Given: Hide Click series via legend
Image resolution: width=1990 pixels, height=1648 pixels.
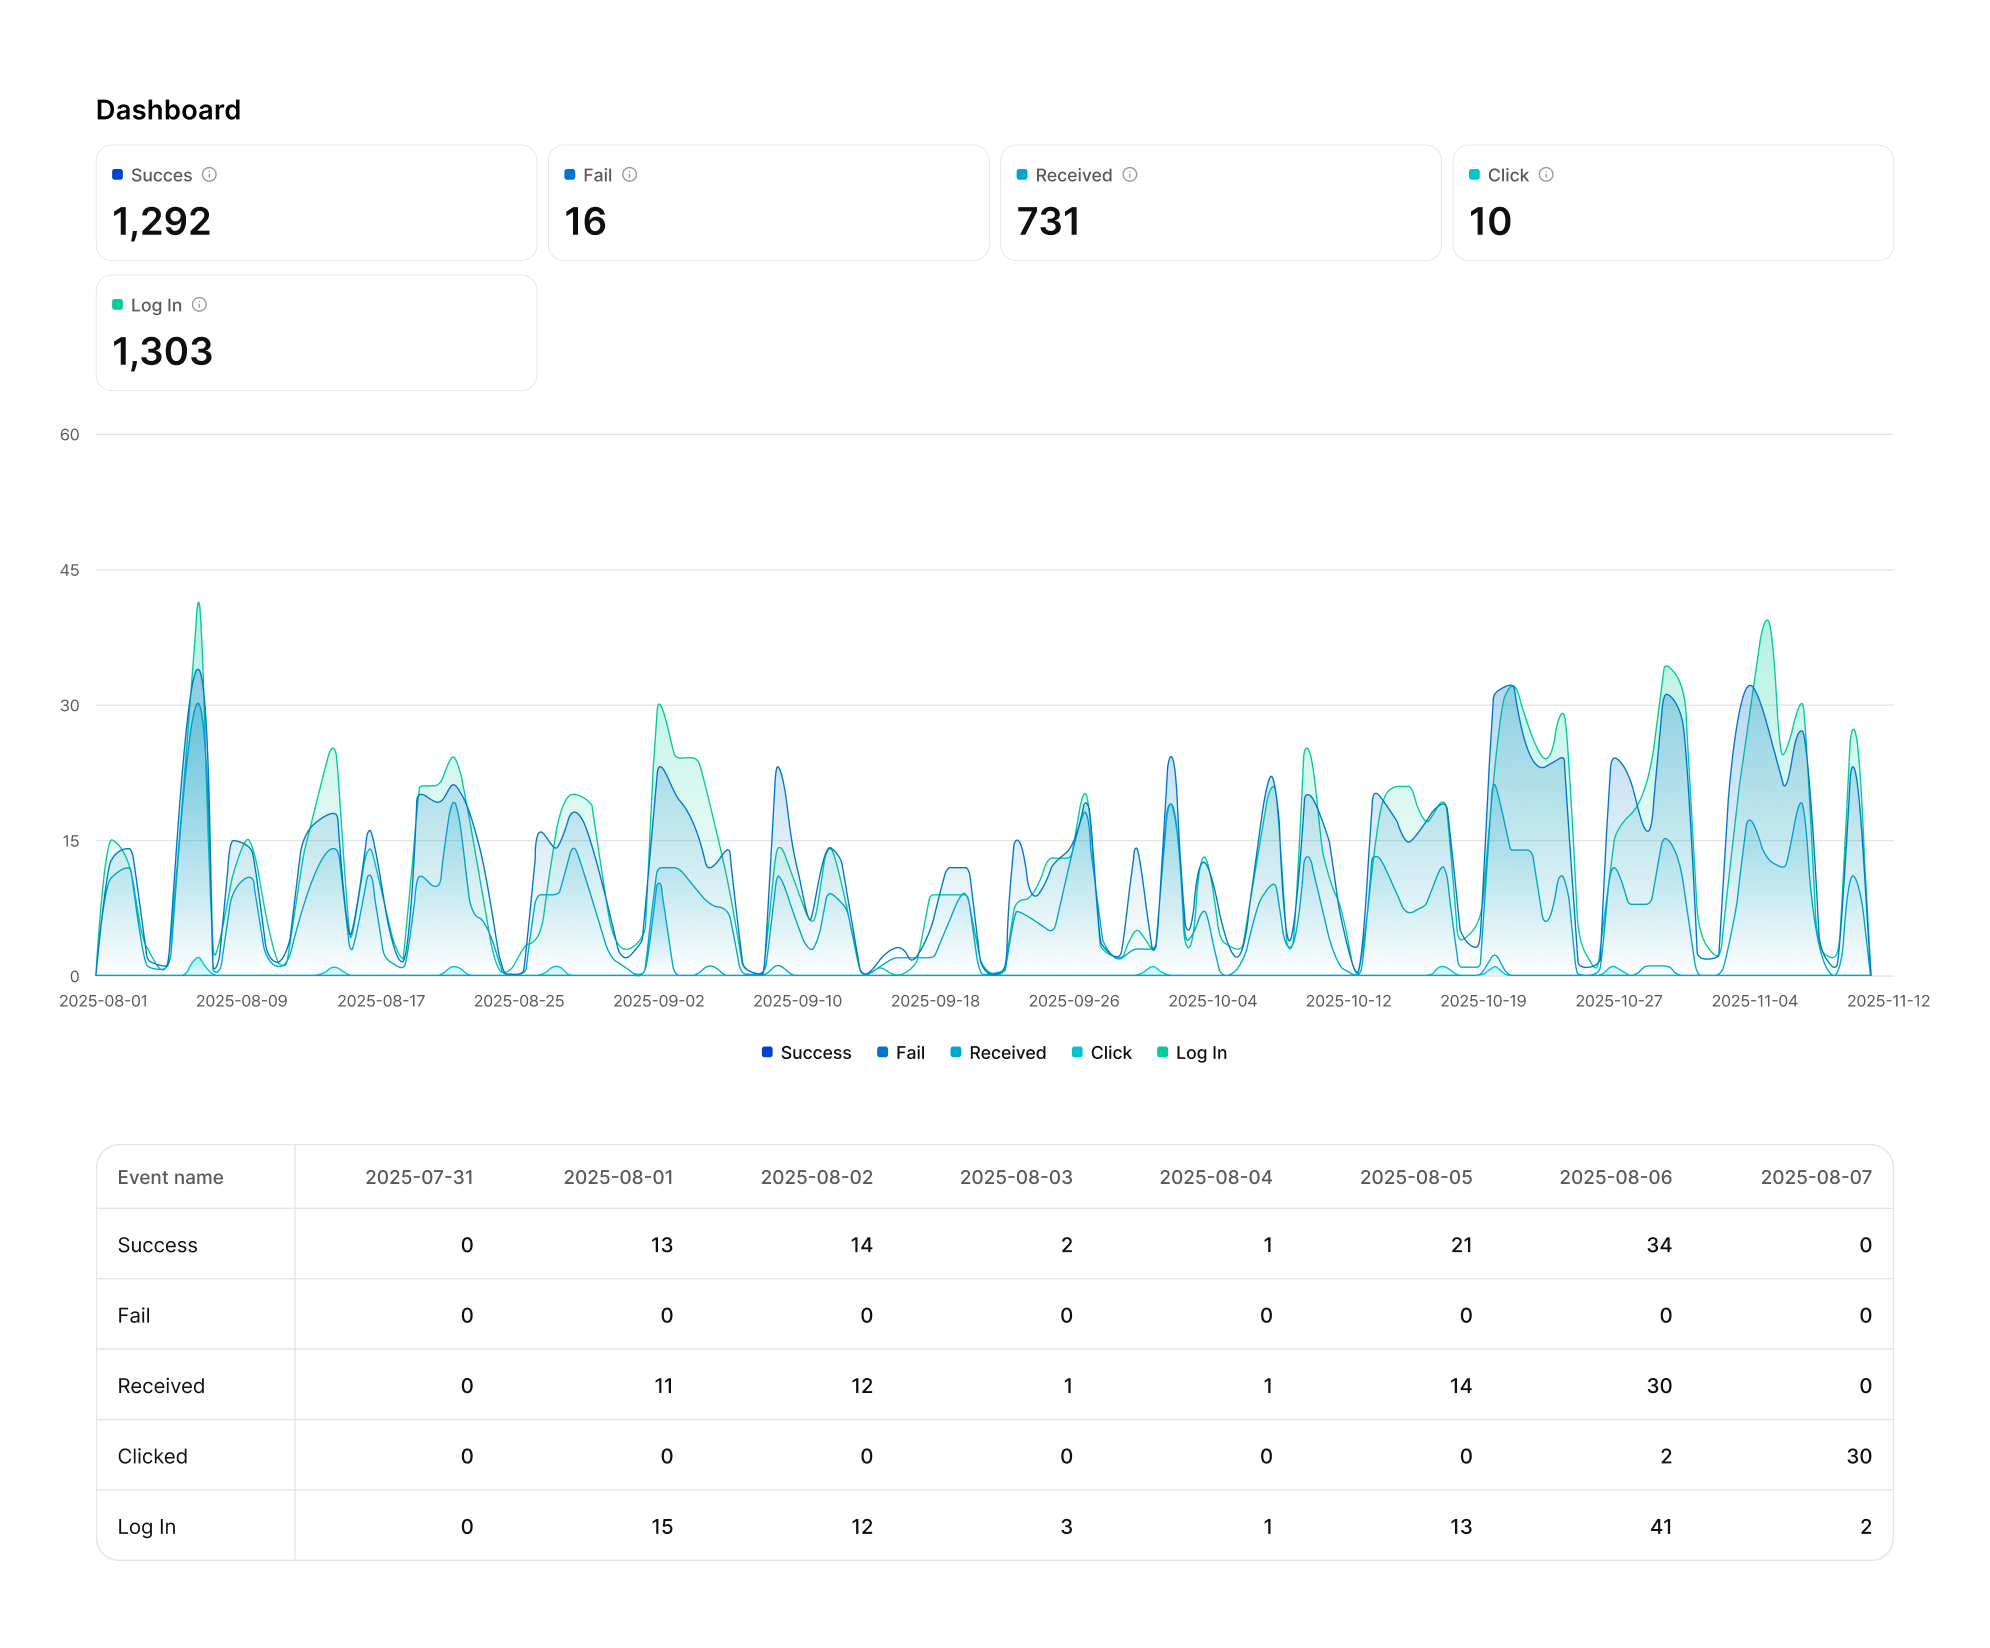Looking at the screenshot, I should [1101, 1053].
